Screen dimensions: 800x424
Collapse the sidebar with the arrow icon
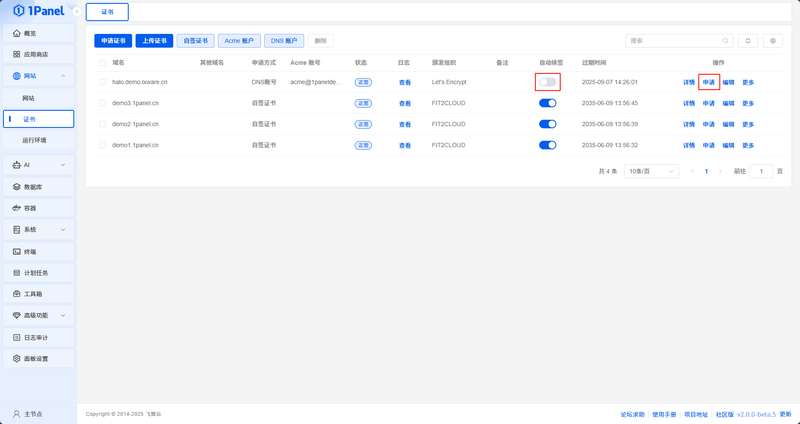[77, 11]
